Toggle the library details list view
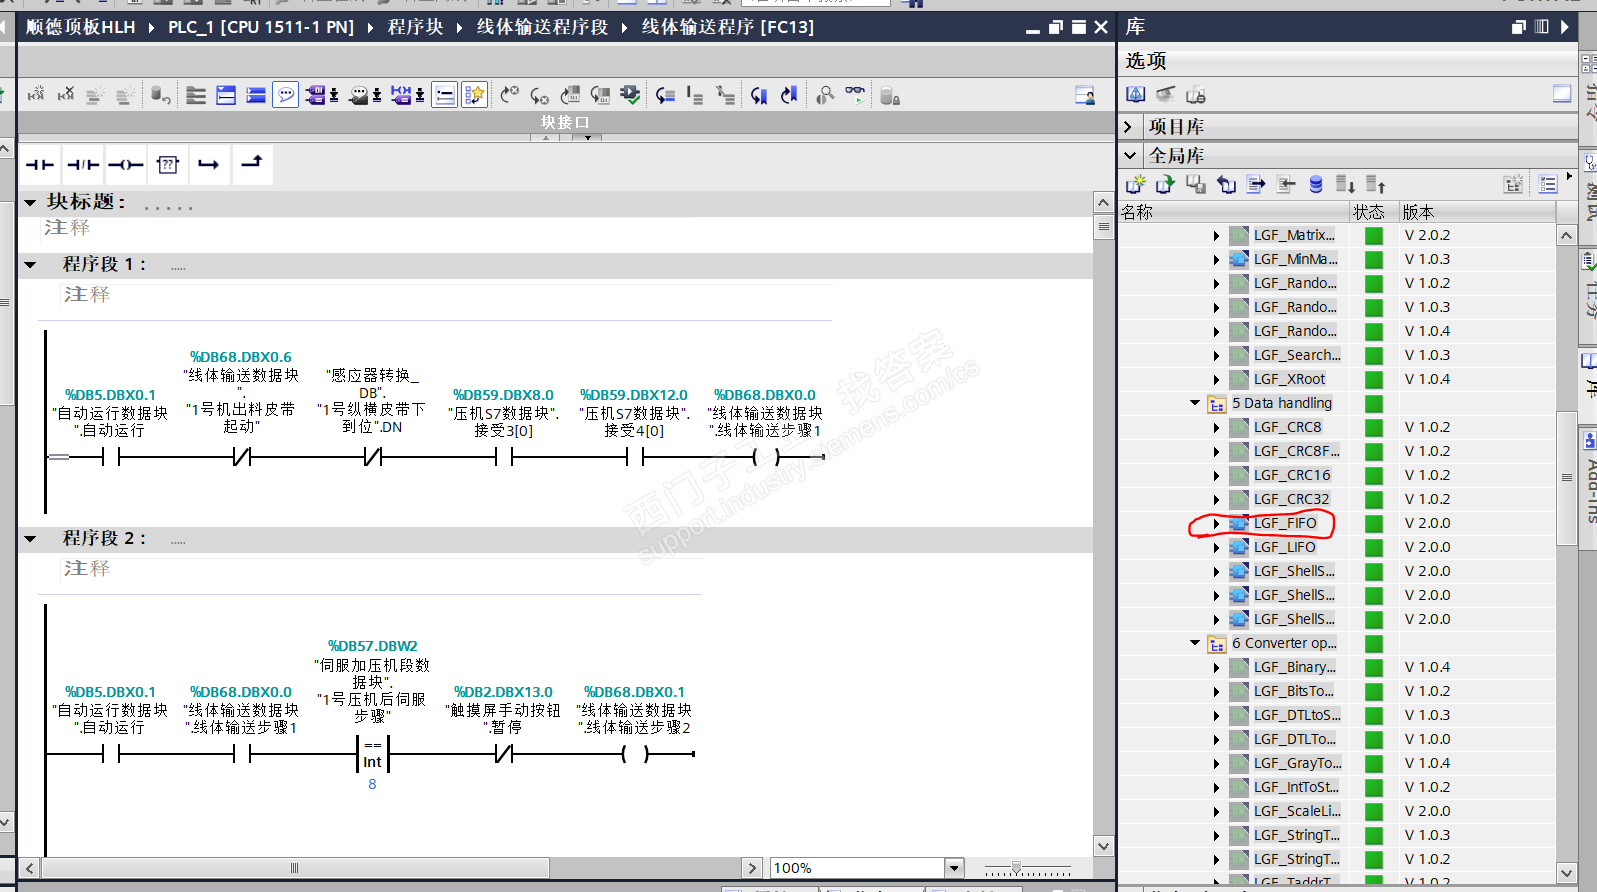 [1548, 185]
